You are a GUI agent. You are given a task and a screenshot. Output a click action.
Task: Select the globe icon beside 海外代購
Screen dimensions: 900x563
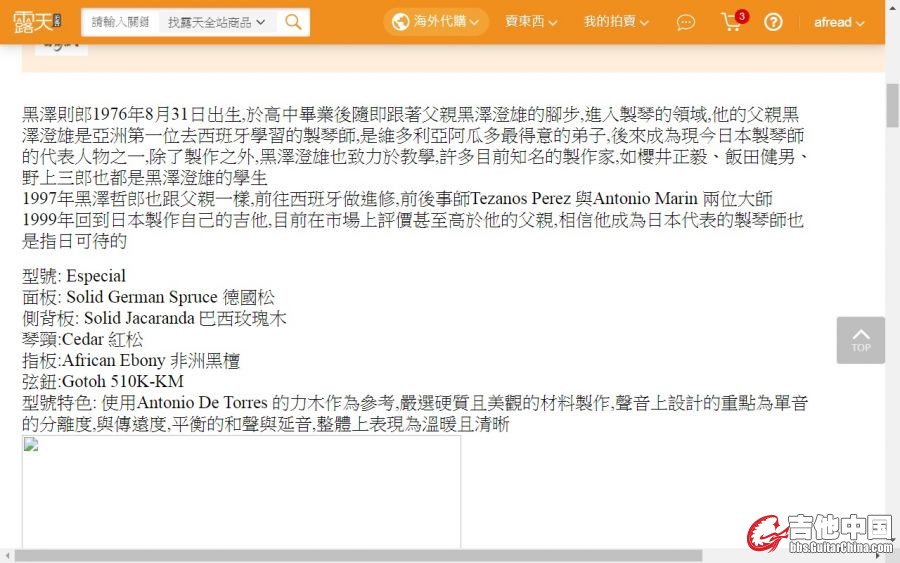coord(400,22)
